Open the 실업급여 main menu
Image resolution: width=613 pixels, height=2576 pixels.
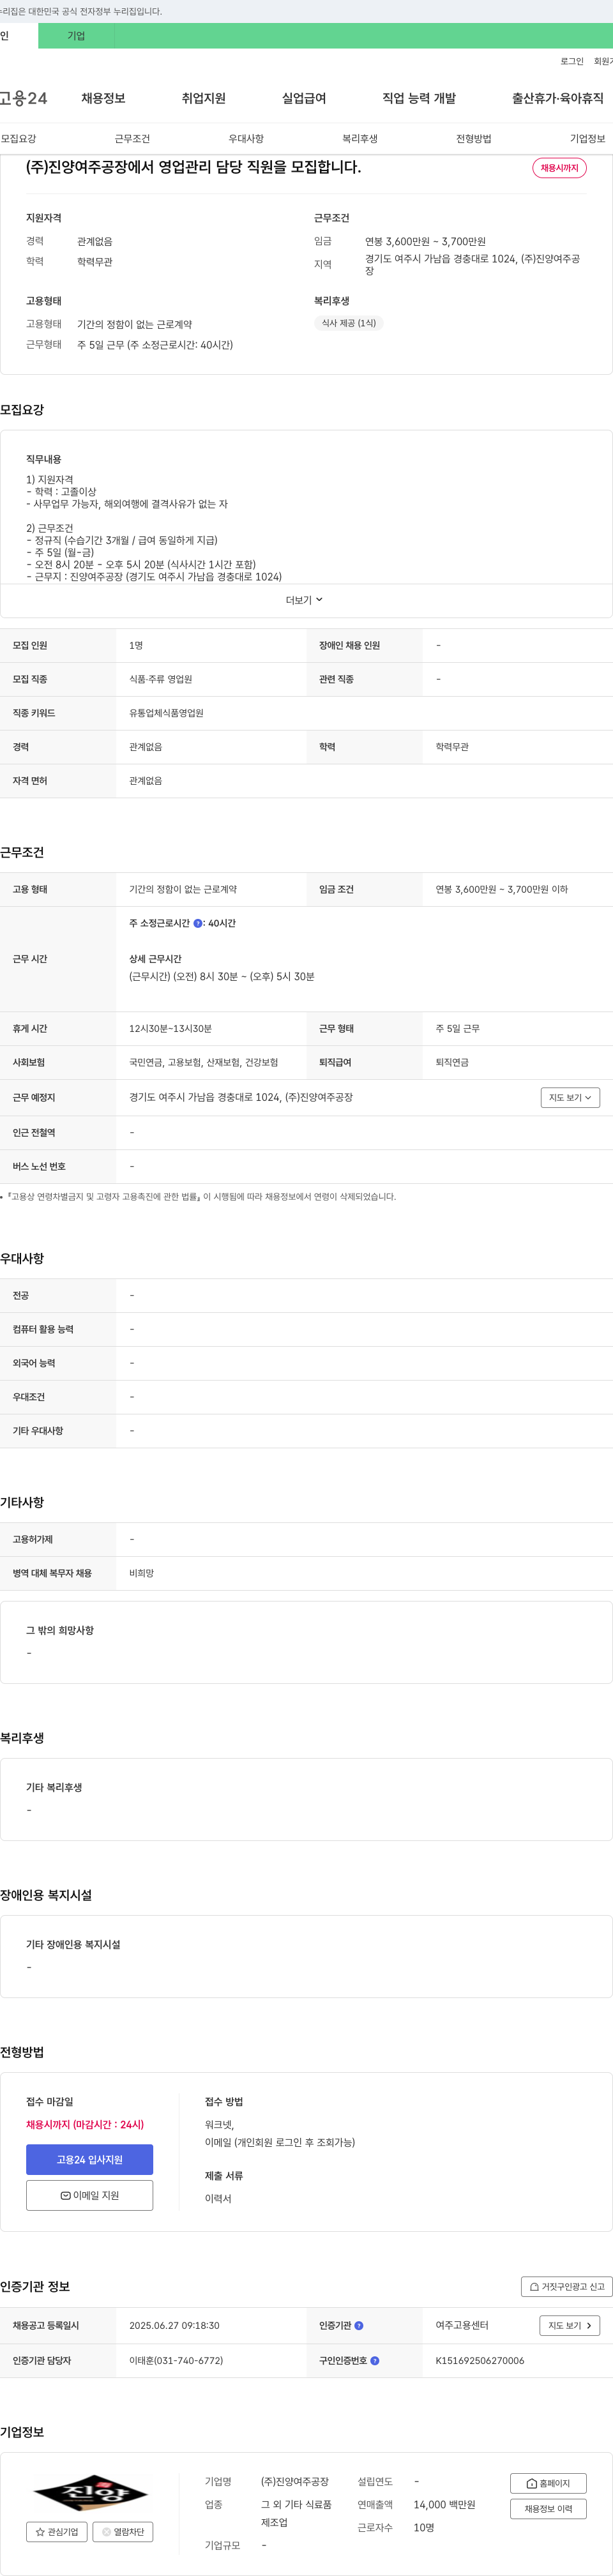pos(304,98)
